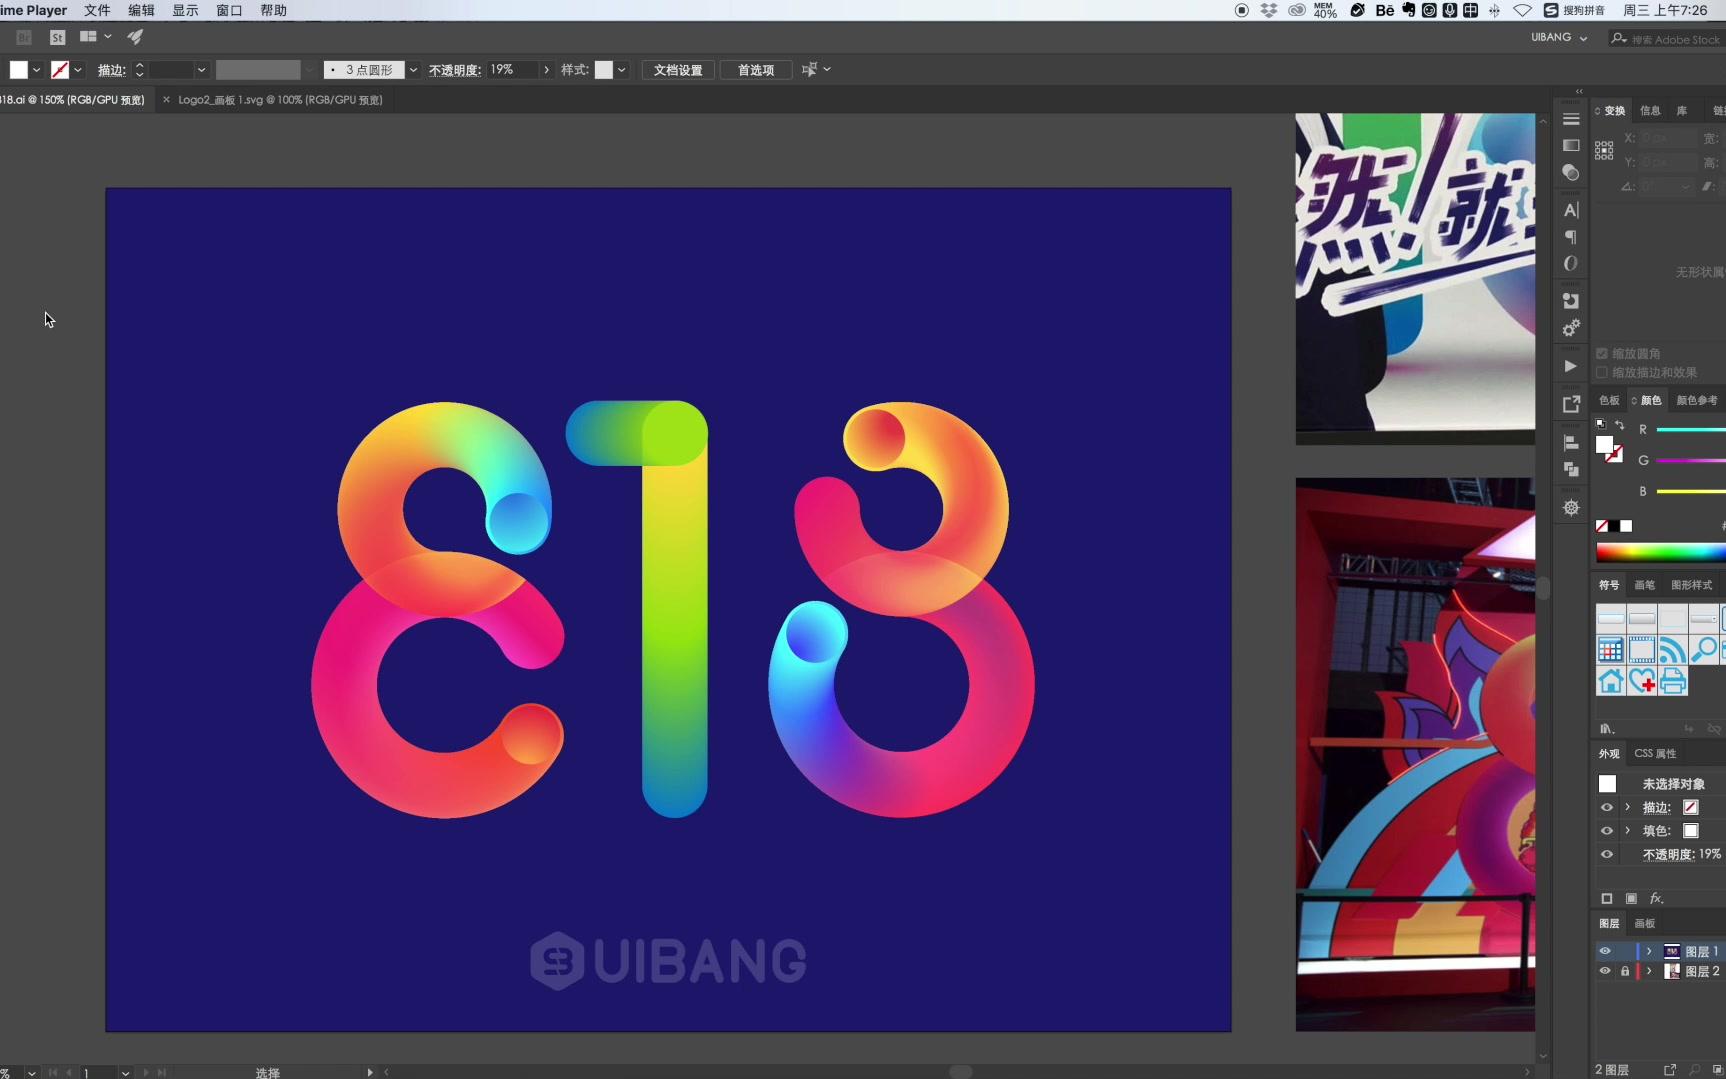Screen dimensions: 1726x1079
Task: Swap fill and stroke arrow icon
Action: point(1620,425)
